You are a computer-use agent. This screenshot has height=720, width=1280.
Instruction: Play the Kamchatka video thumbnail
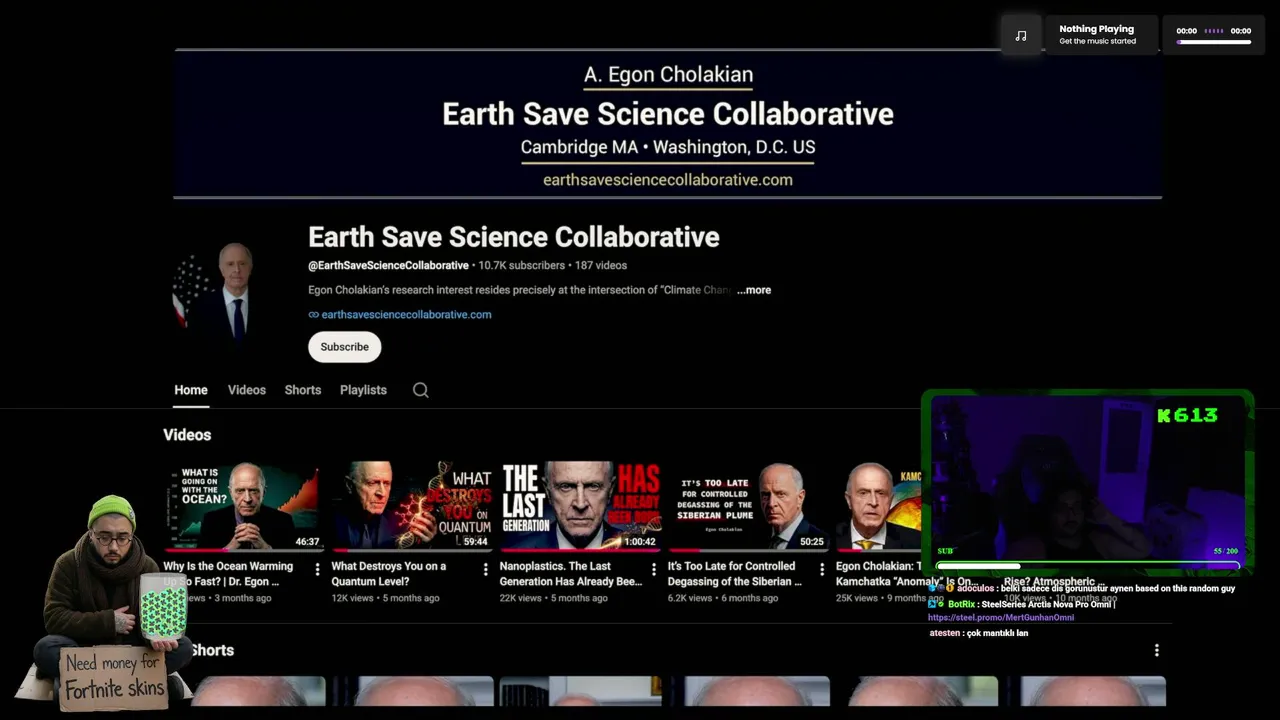(x=879, y=506)
